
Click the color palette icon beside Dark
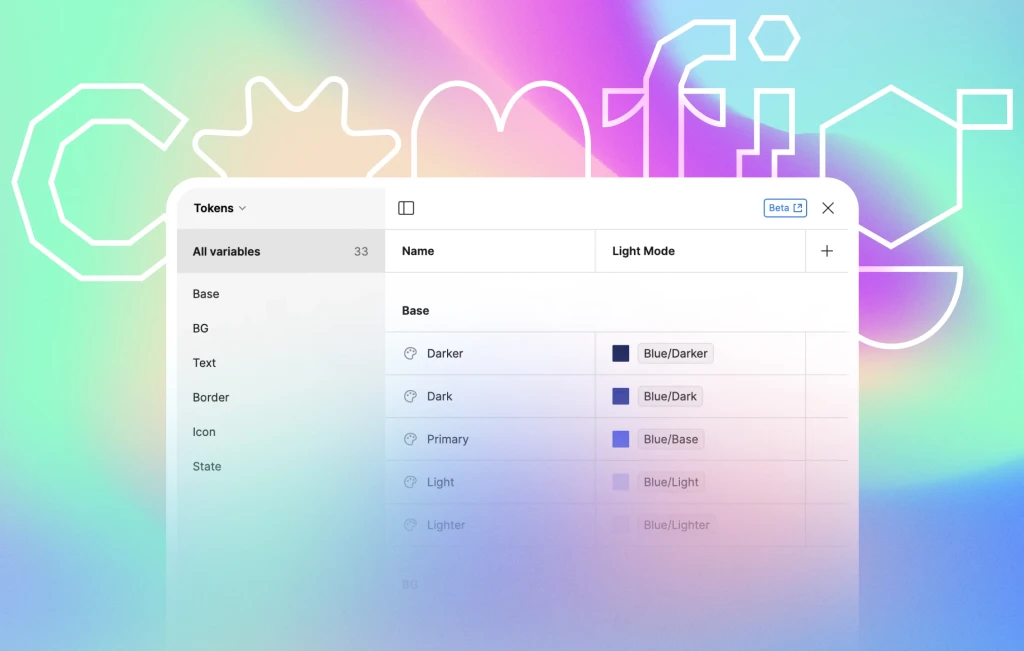[410, 397]
